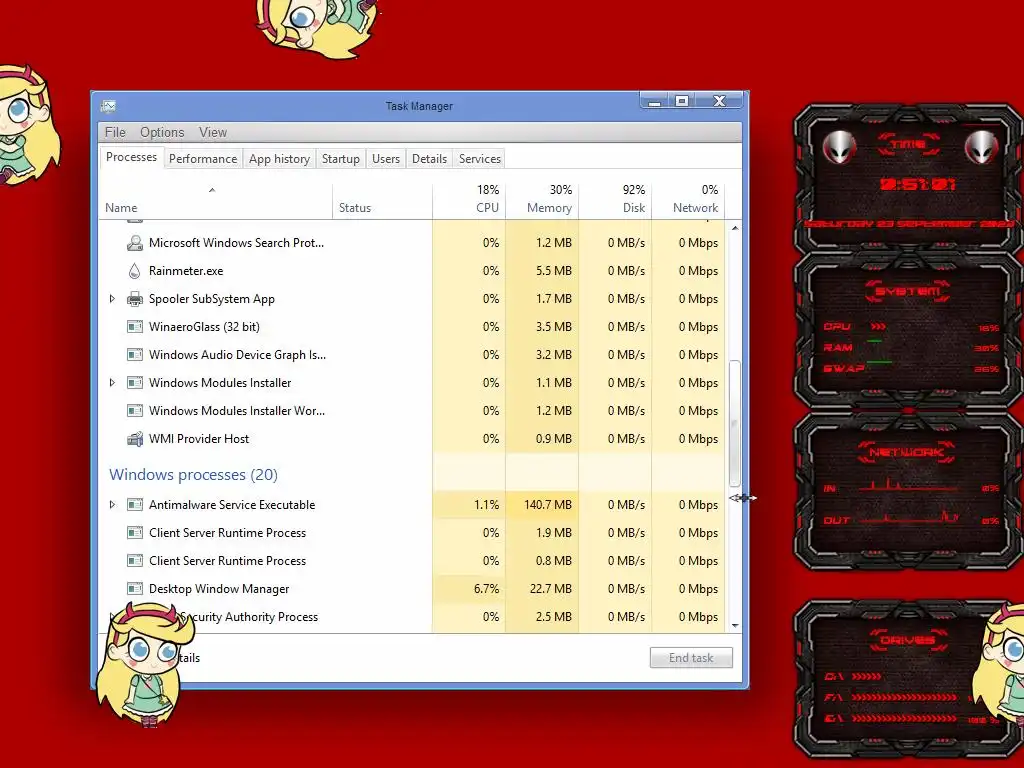Click the End task button
This screenshot has width=1024, height=768.
[691, 658]
